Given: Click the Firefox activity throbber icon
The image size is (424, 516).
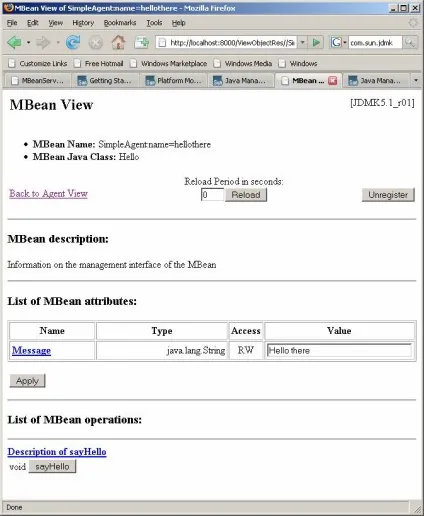Looking at the screenshot, I should (x=413, y=23).
